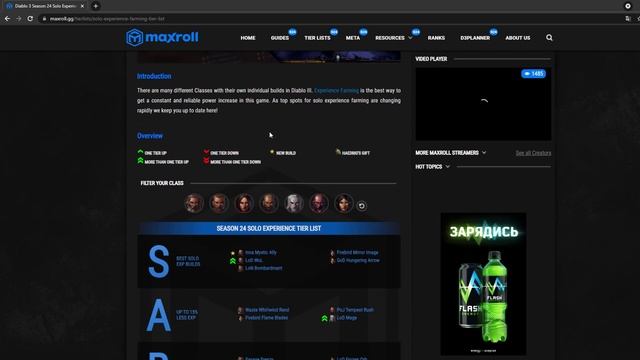Filter by Barbarian class portrait
Image resolution: width=640 pixels, height=360 pixels.
[194, 203]
